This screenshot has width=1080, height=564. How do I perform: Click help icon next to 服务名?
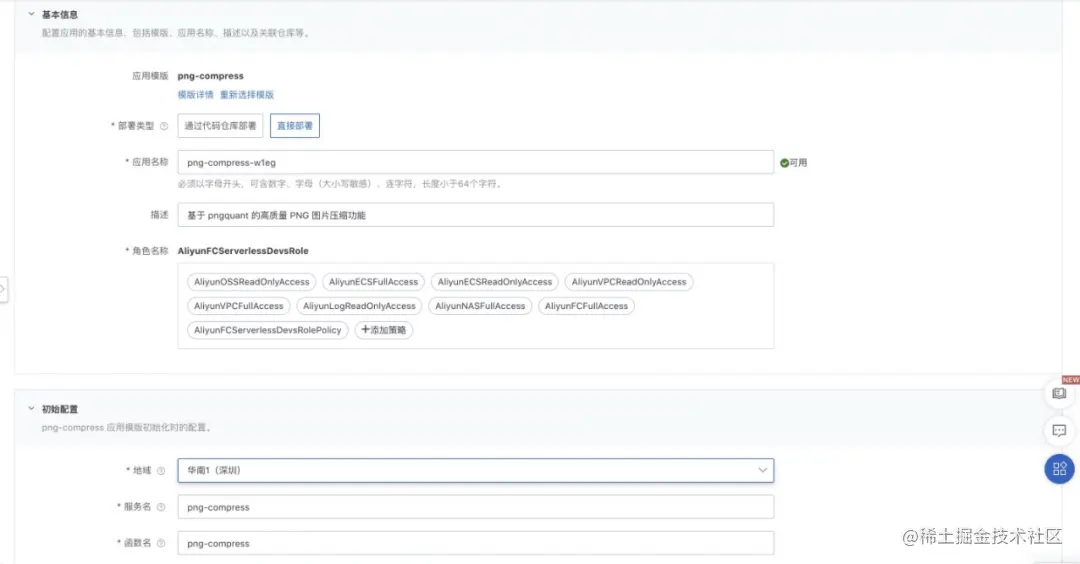(x=160, y=507)
